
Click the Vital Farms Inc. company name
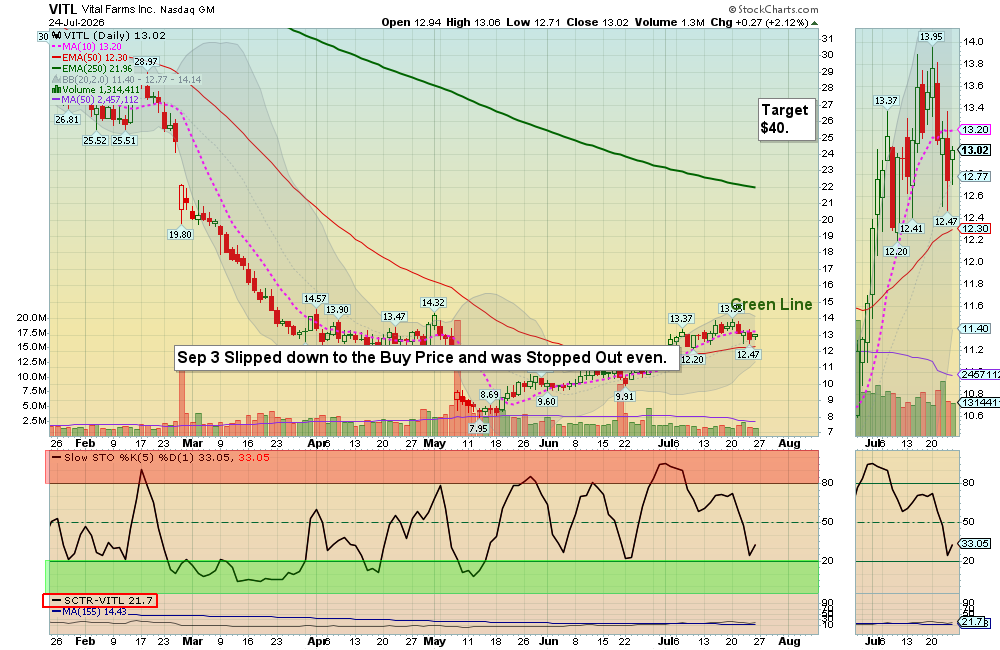click(x=118, y=10)
